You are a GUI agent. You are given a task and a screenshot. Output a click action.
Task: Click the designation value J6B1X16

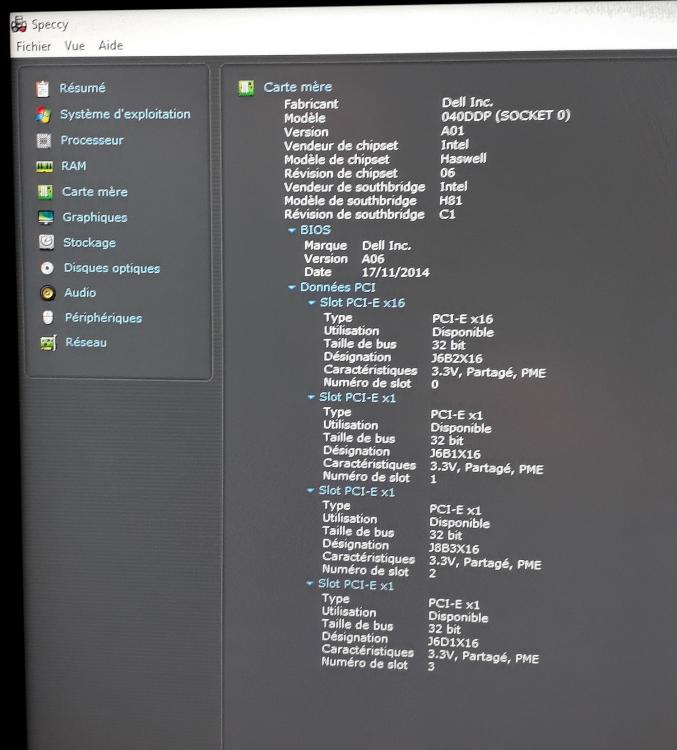click(455, 453)
